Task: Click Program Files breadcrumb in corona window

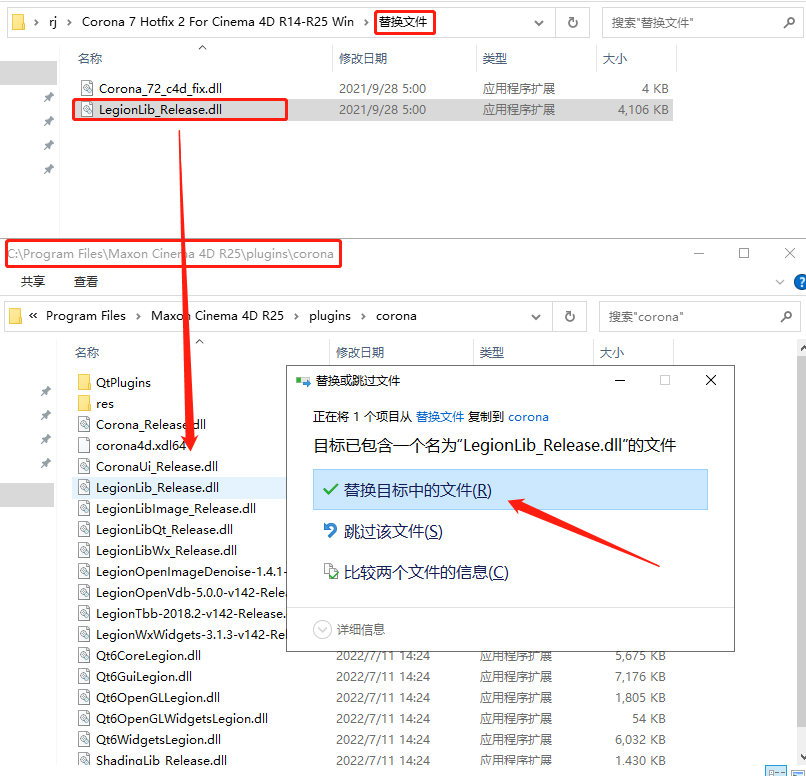Action: tap(86, 316)
